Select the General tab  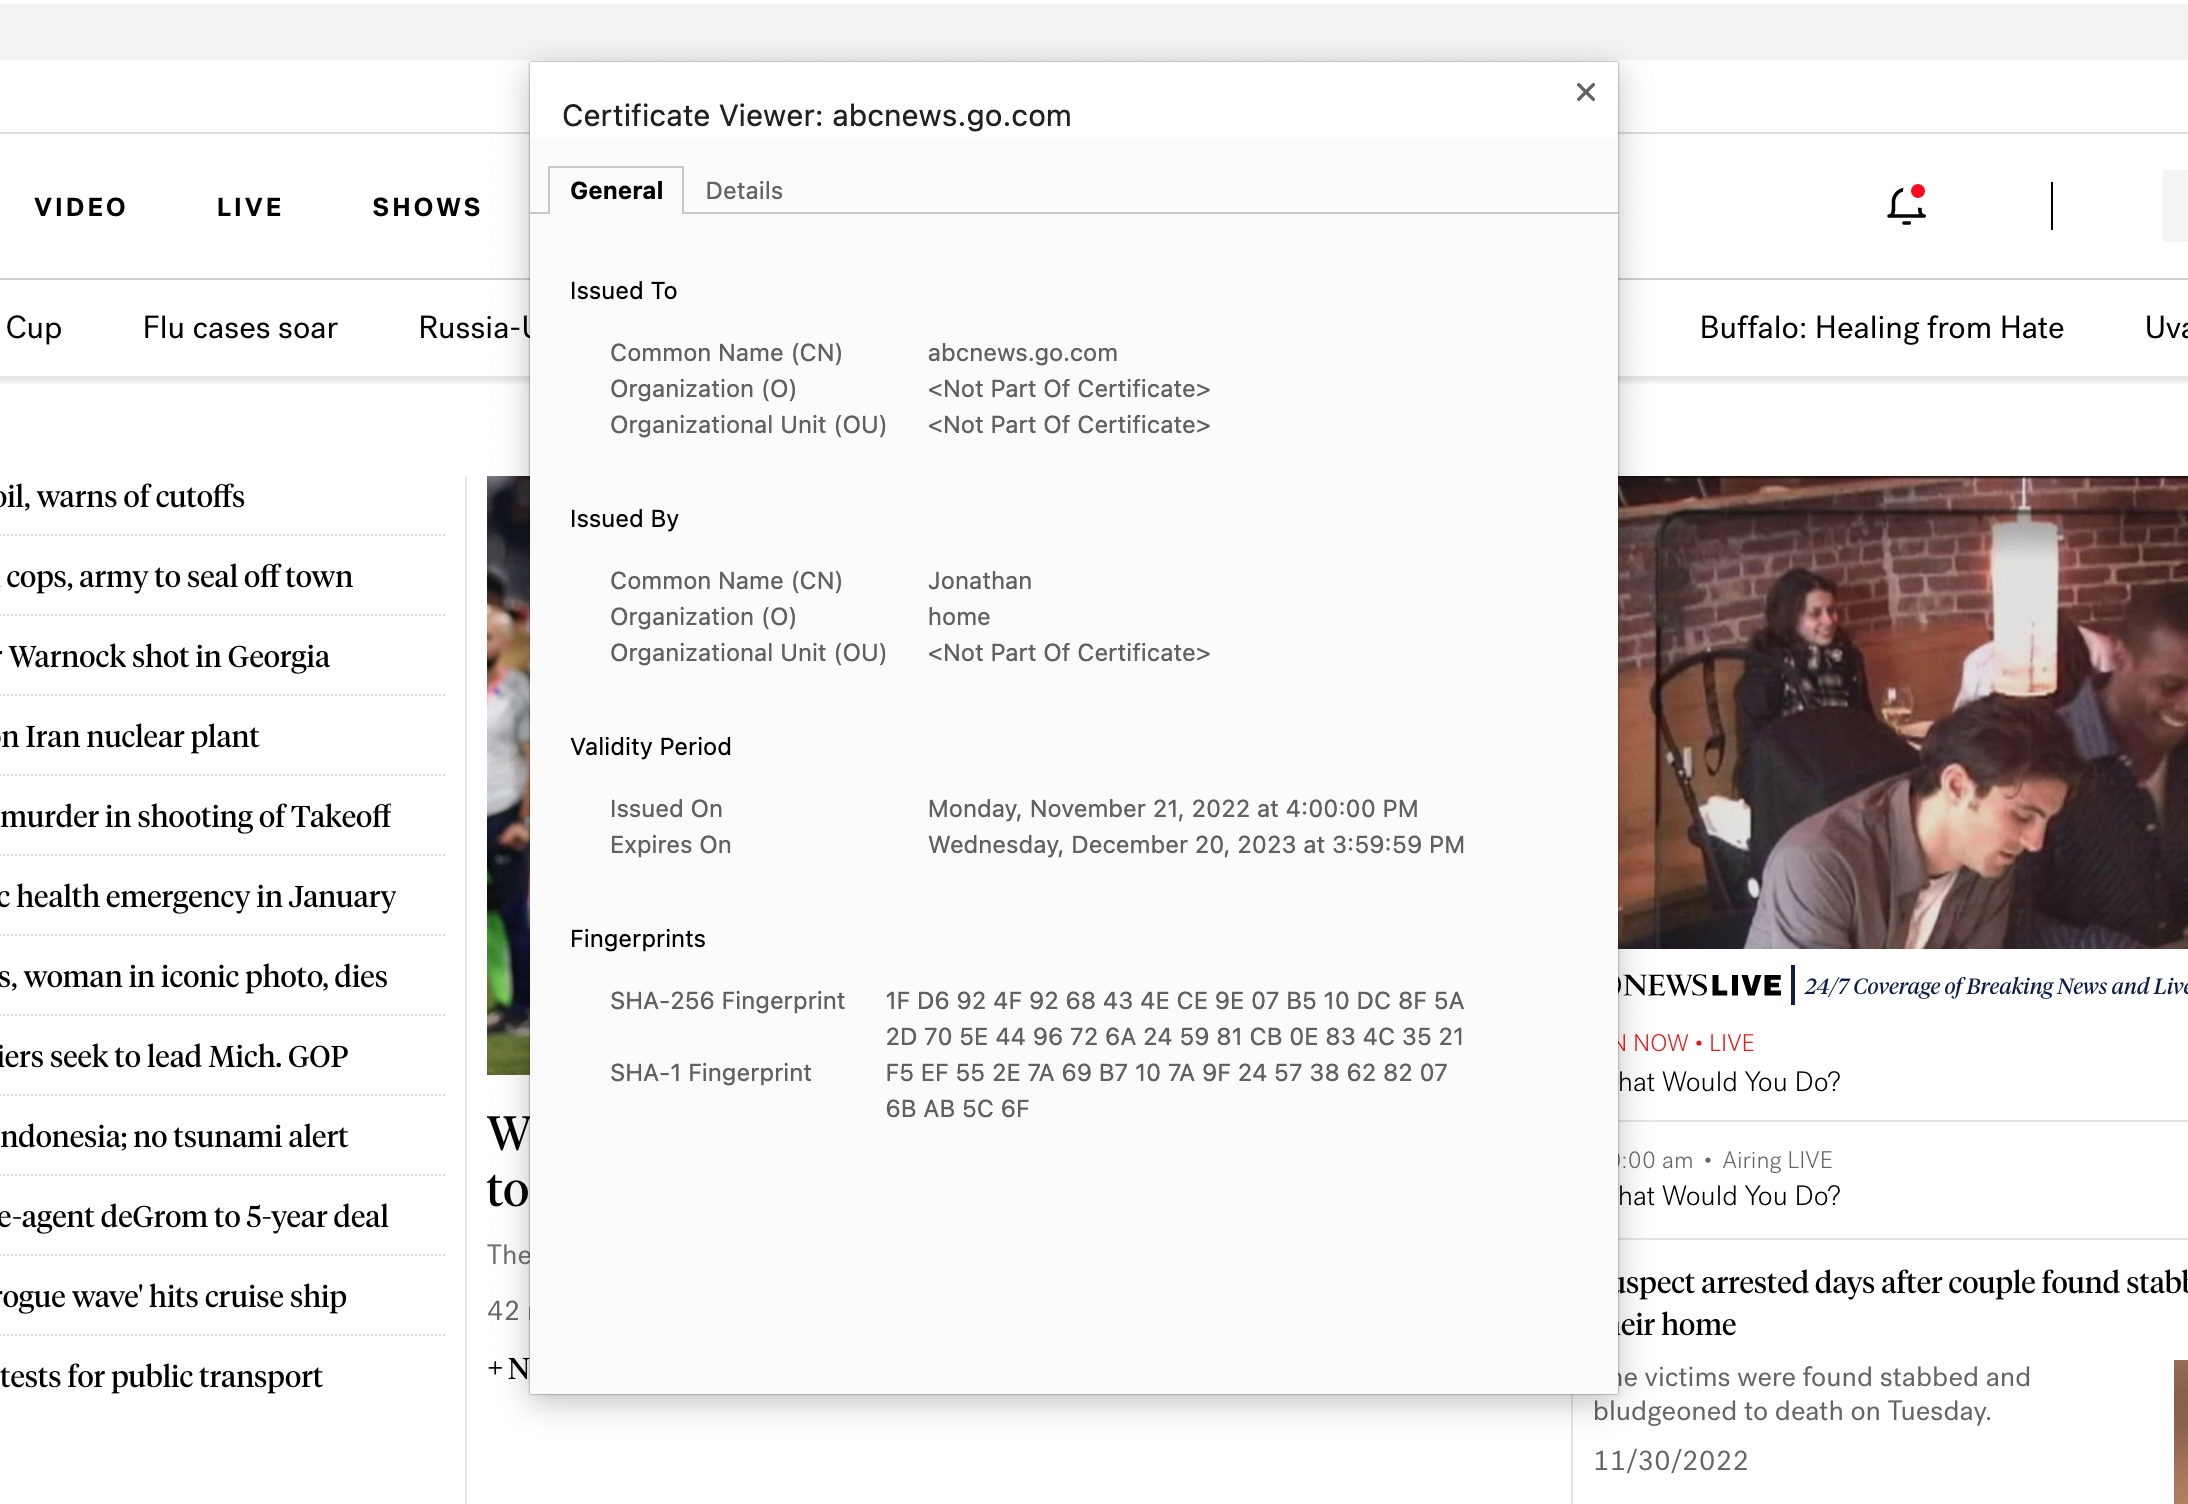pos(616,190)
